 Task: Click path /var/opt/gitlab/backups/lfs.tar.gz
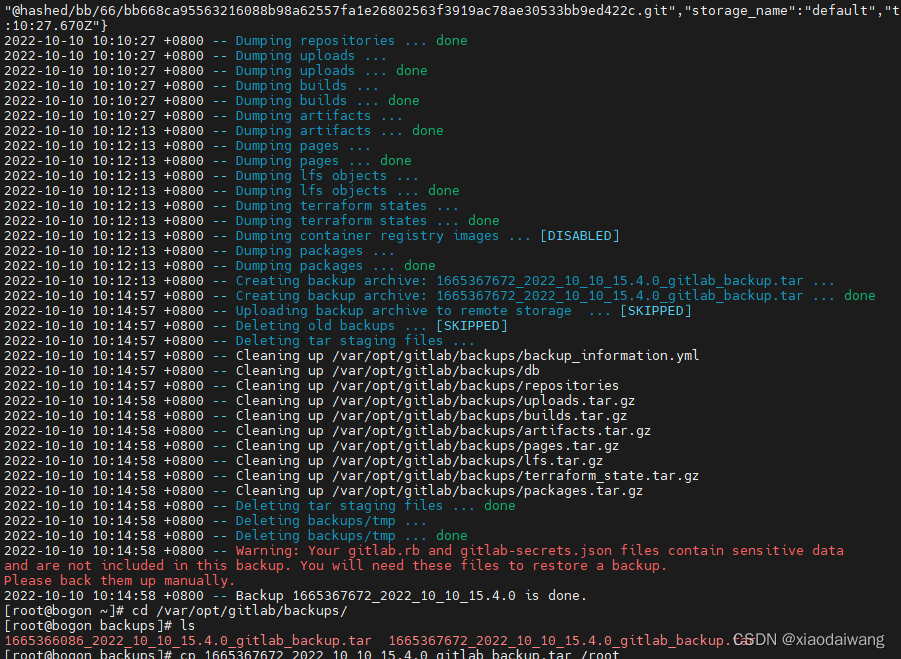(x=467, y=460)
